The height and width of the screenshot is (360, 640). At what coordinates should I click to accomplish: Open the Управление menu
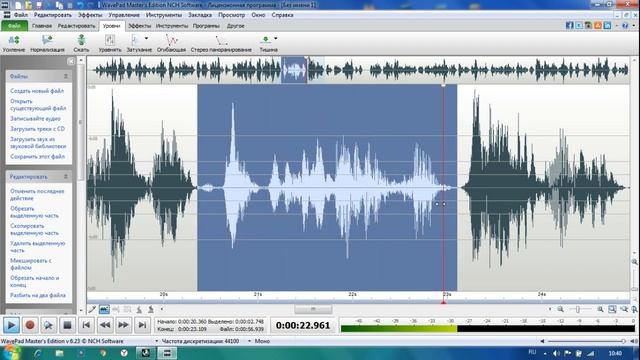(x=124, y=15)
